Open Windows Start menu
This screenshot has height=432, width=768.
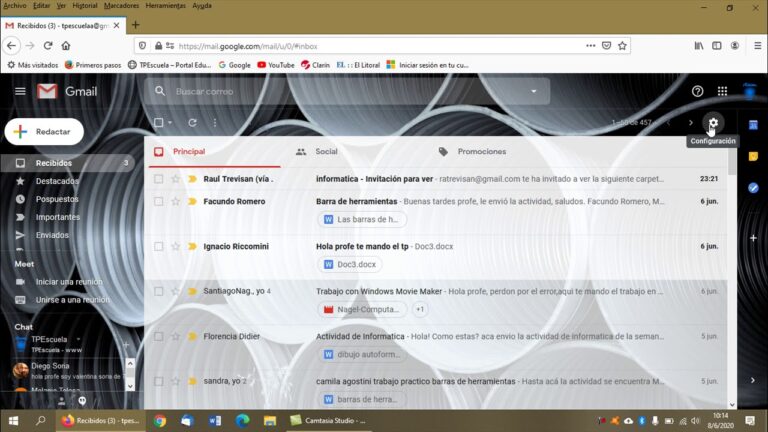[13, 420]
